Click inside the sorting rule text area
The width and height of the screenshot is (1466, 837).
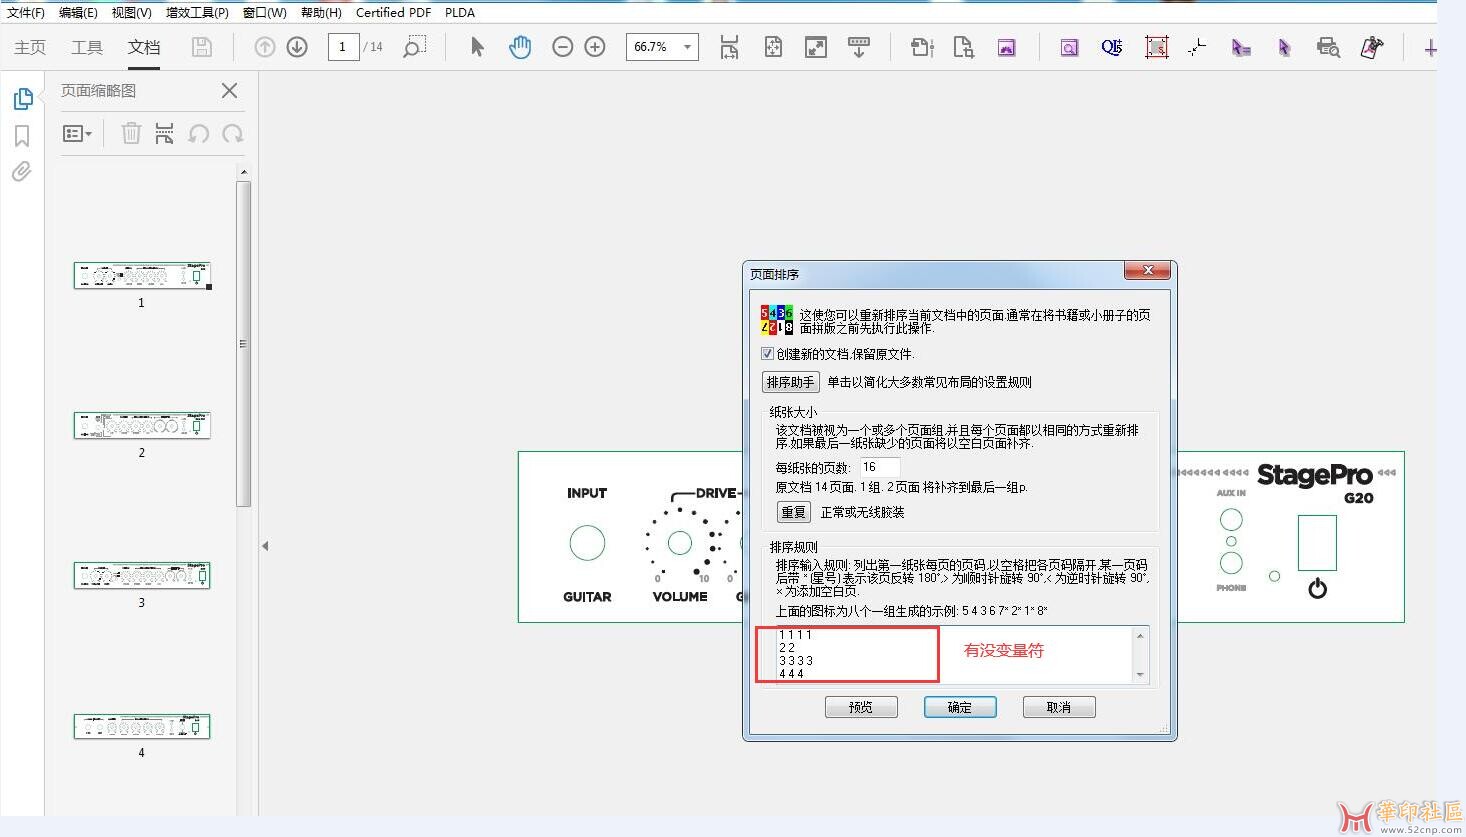(954, 655)
